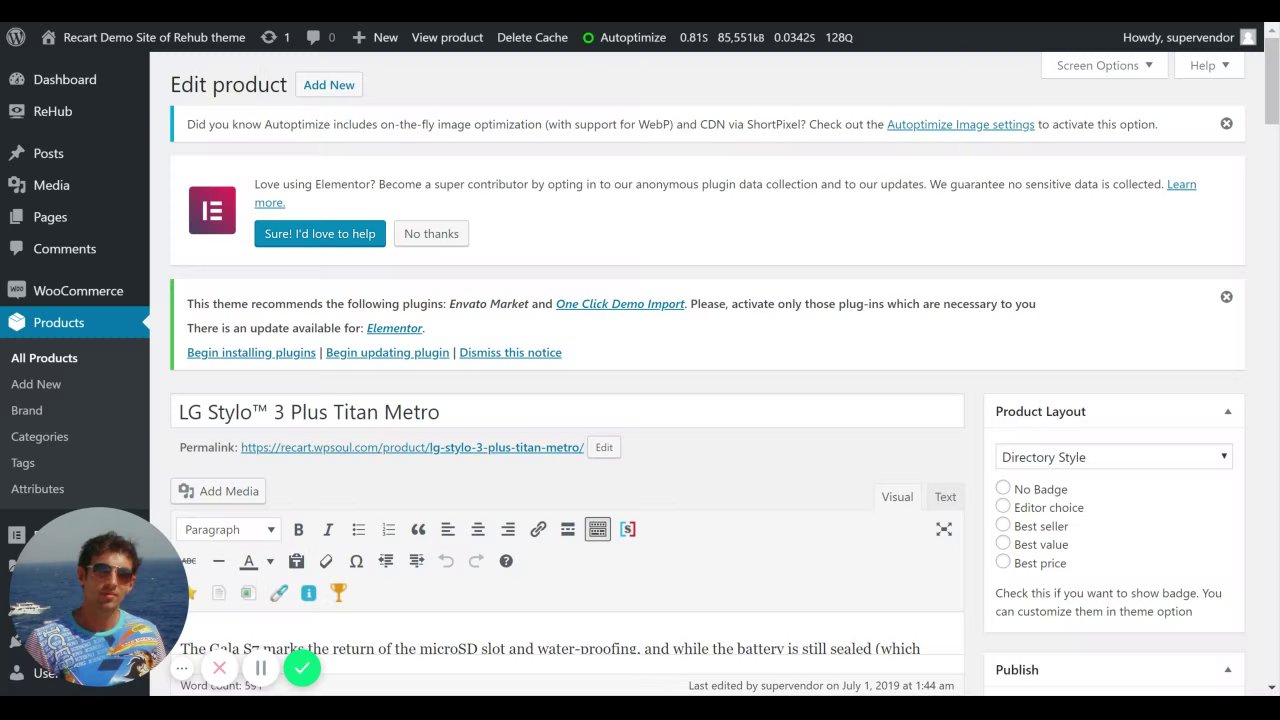Click the redo arrow in editor toolbar

(476, 561)
